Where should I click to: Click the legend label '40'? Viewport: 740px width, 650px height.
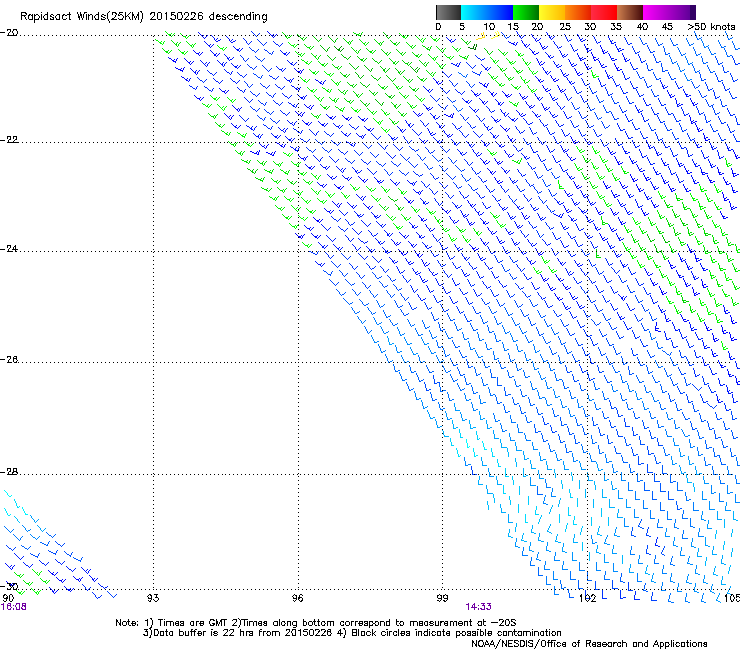642,27
